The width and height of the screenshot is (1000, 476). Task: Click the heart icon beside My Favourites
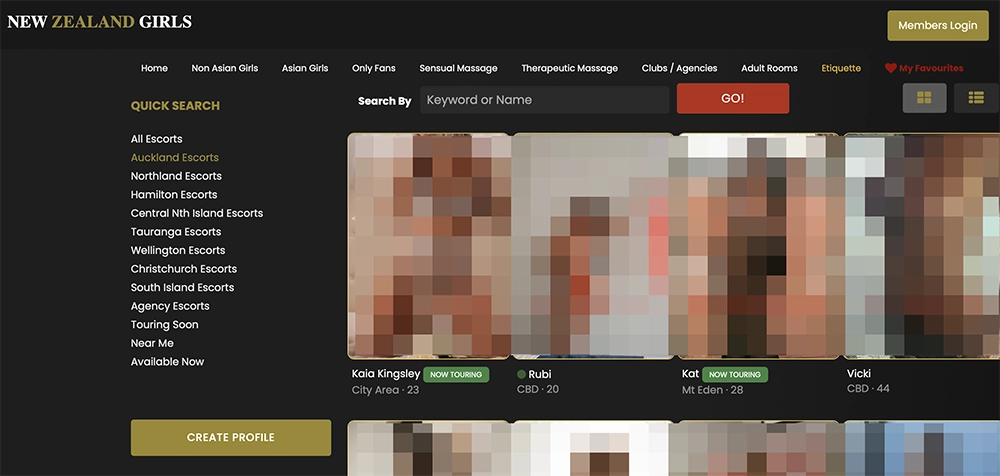(890, 69)
